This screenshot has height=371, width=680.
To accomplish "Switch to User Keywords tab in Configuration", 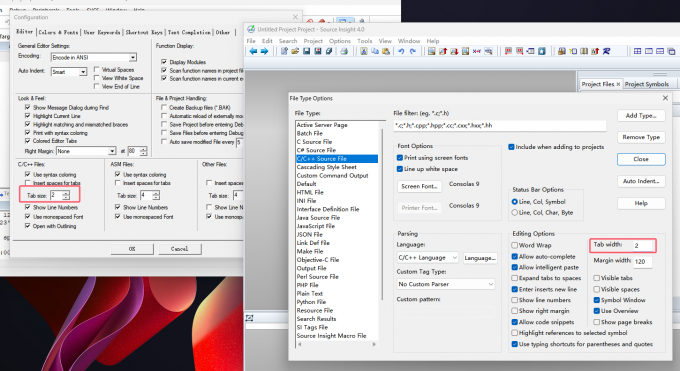I will click(x=102, y=32).
